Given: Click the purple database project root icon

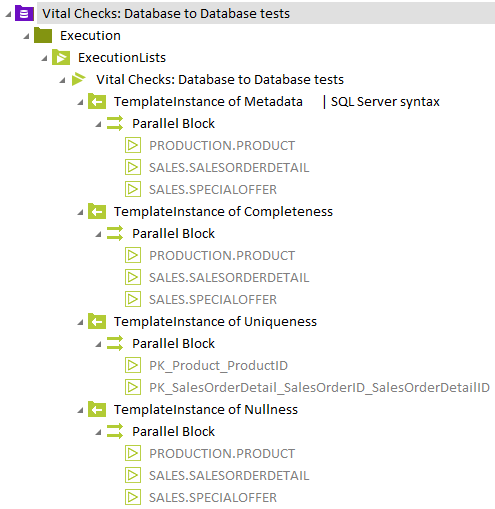Looking at the screenshot, I should point(24,14).
